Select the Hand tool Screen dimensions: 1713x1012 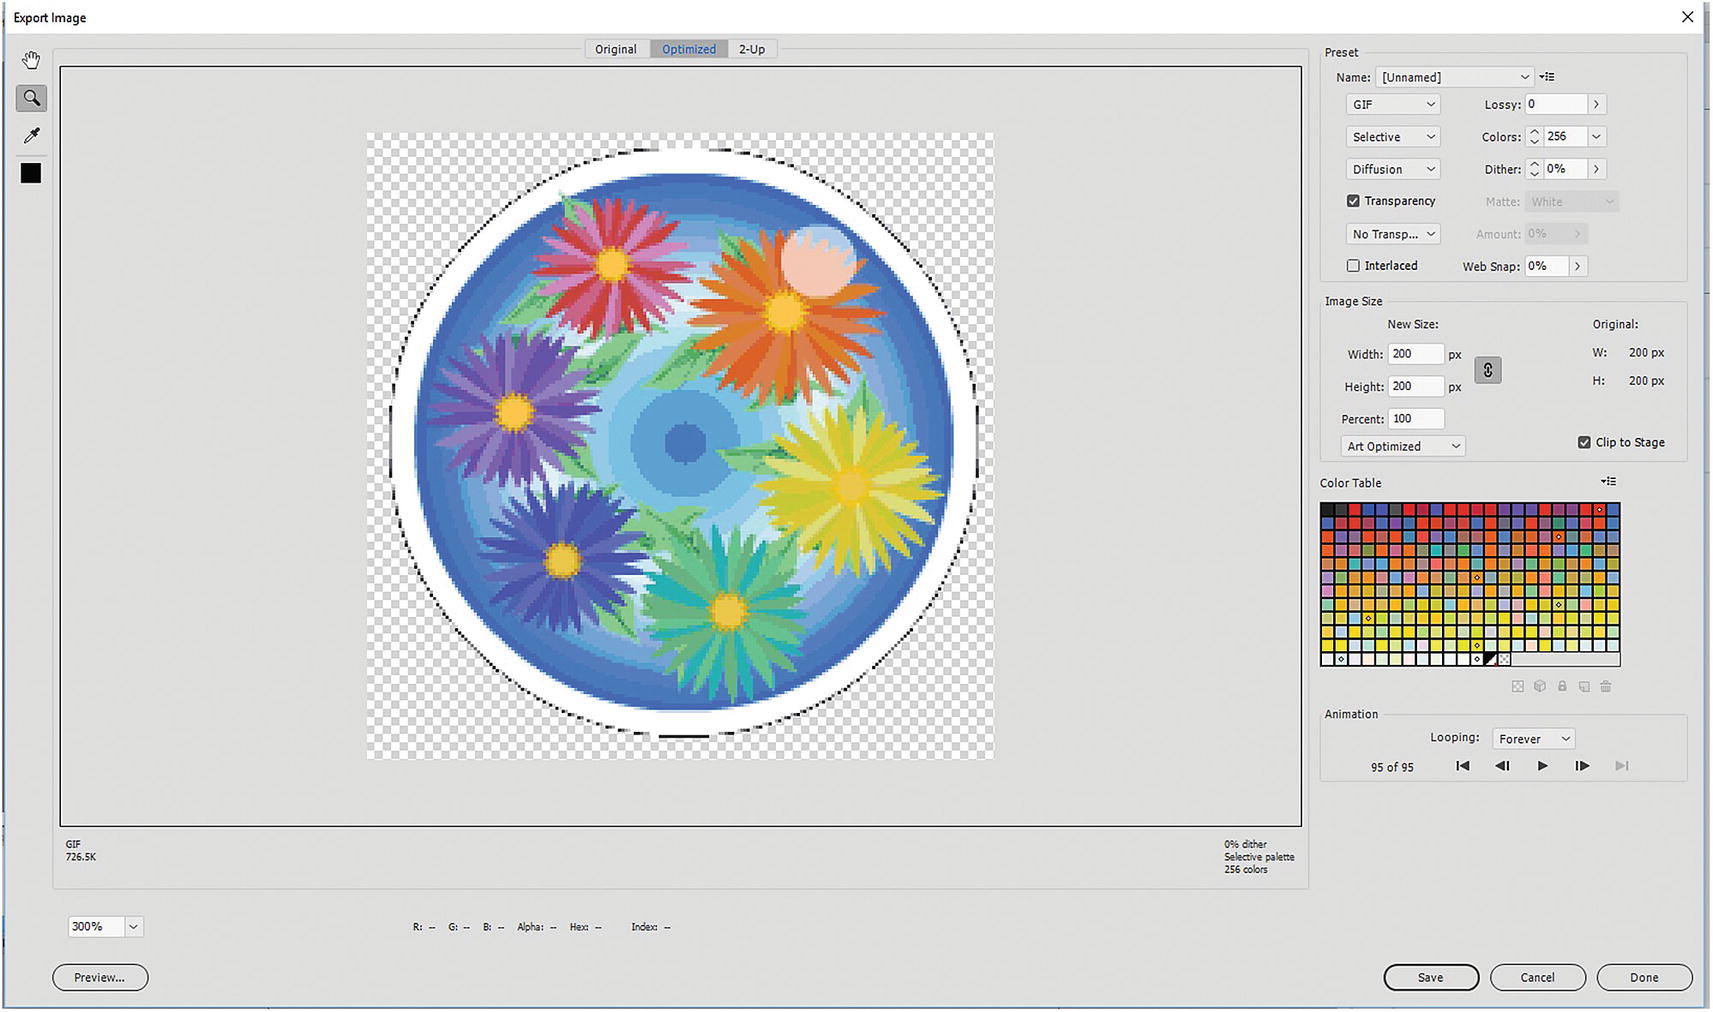tap(31, 61)
